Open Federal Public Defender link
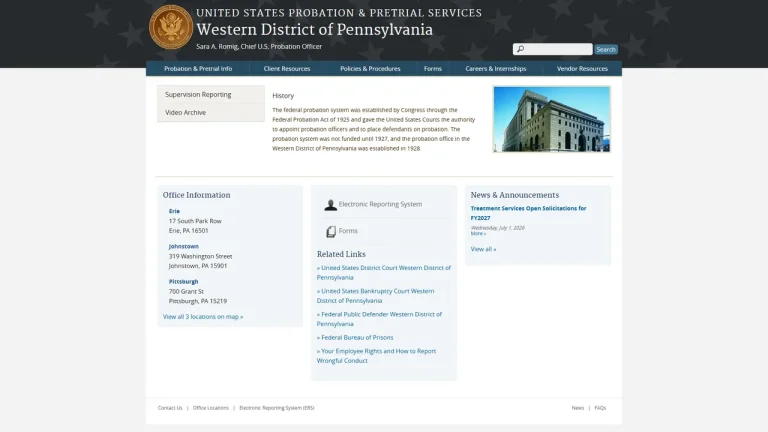The width and height of the screenshot is (768, 432). 379,319
